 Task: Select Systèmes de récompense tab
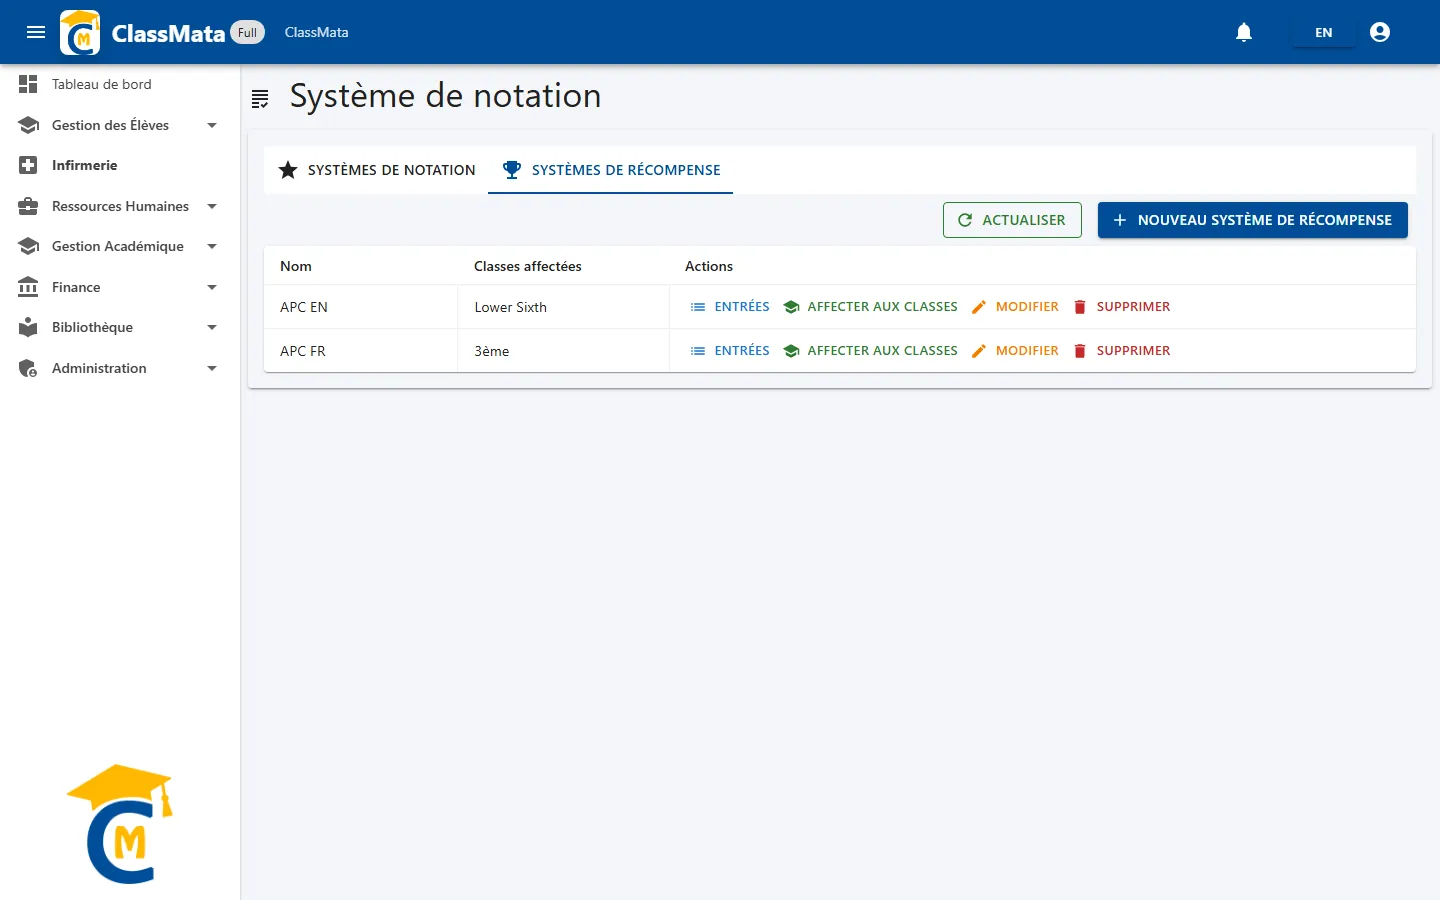pos(610,170)
